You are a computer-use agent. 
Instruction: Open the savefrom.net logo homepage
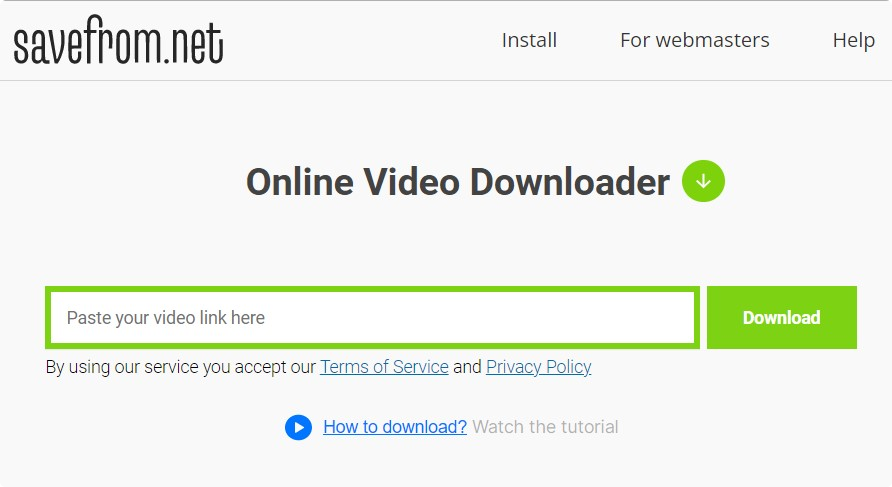(118, 40)
